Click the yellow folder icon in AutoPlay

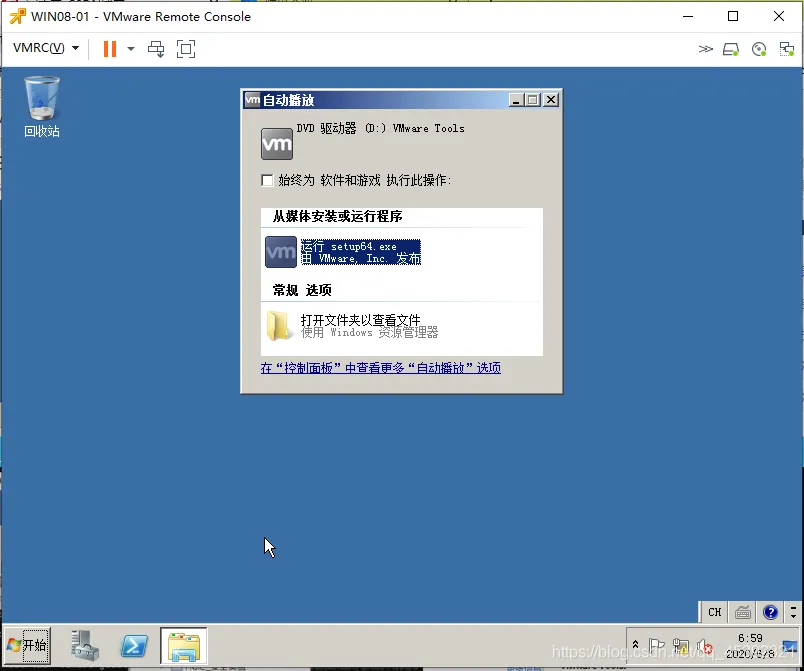pos(277,326)
